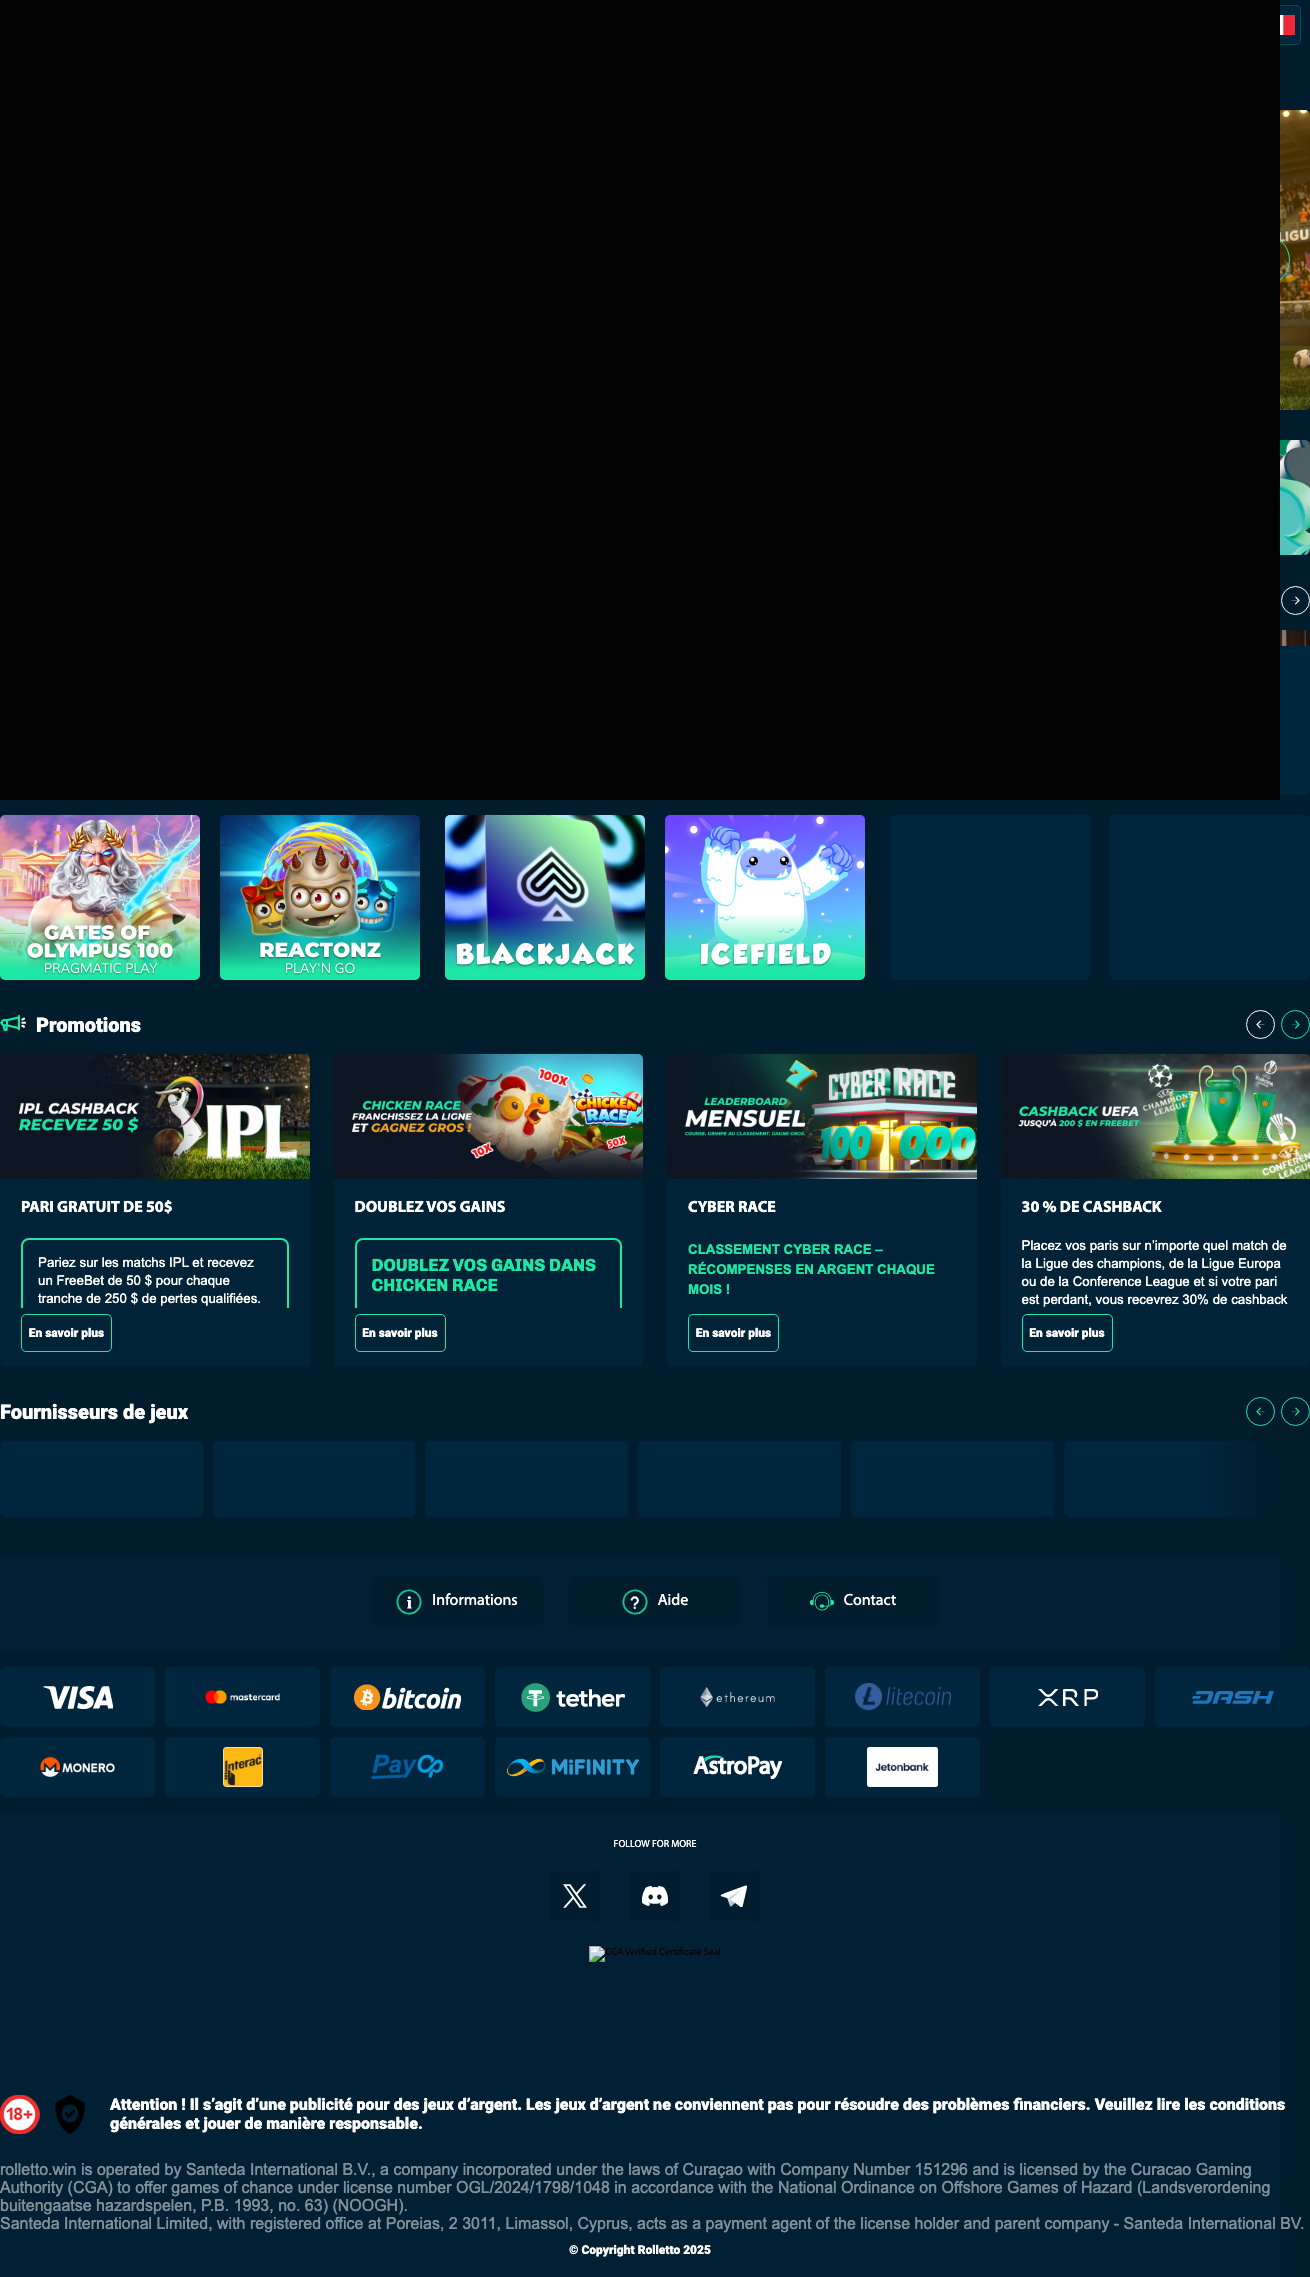Image resolution: width=1310 pixels, height=2277 pixels.
Task: Click the 18+ age restriction badge
Action: tap(19, 2114)
